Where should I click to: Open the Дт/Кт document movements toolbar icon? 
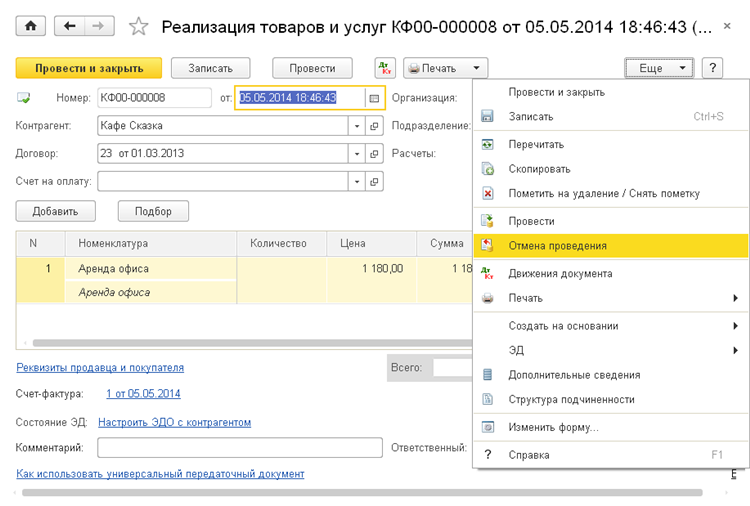[x=385, y=68]
